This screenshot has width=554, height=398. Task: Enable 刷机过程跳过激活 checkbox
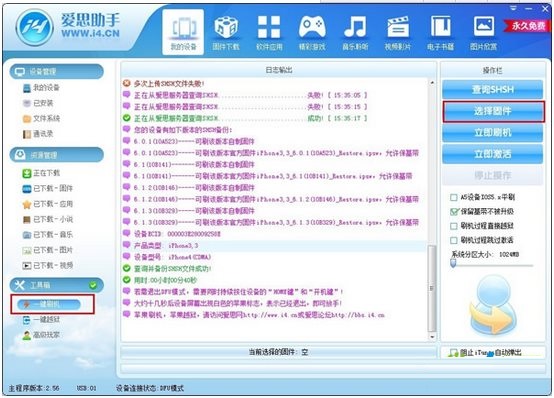pos(454,240)
